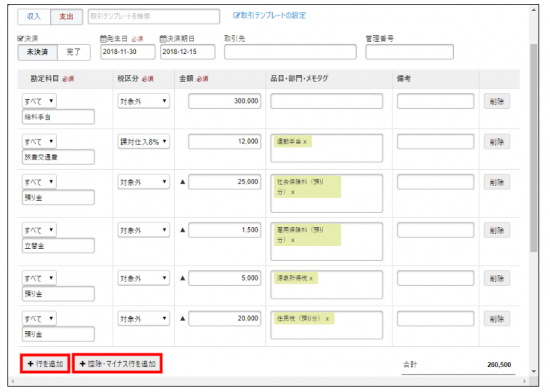Open 対象外 tax dropdown in 給料手当 row

coord(143,101)
